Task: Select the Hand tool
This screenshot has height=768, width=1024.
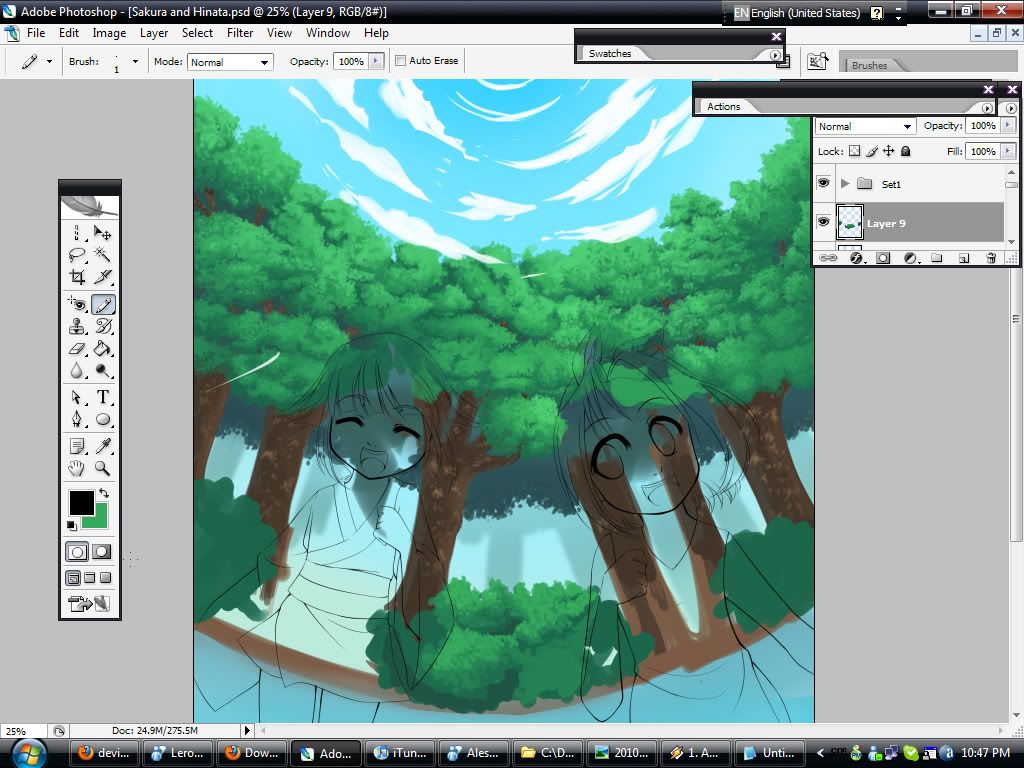Action: 77,468
